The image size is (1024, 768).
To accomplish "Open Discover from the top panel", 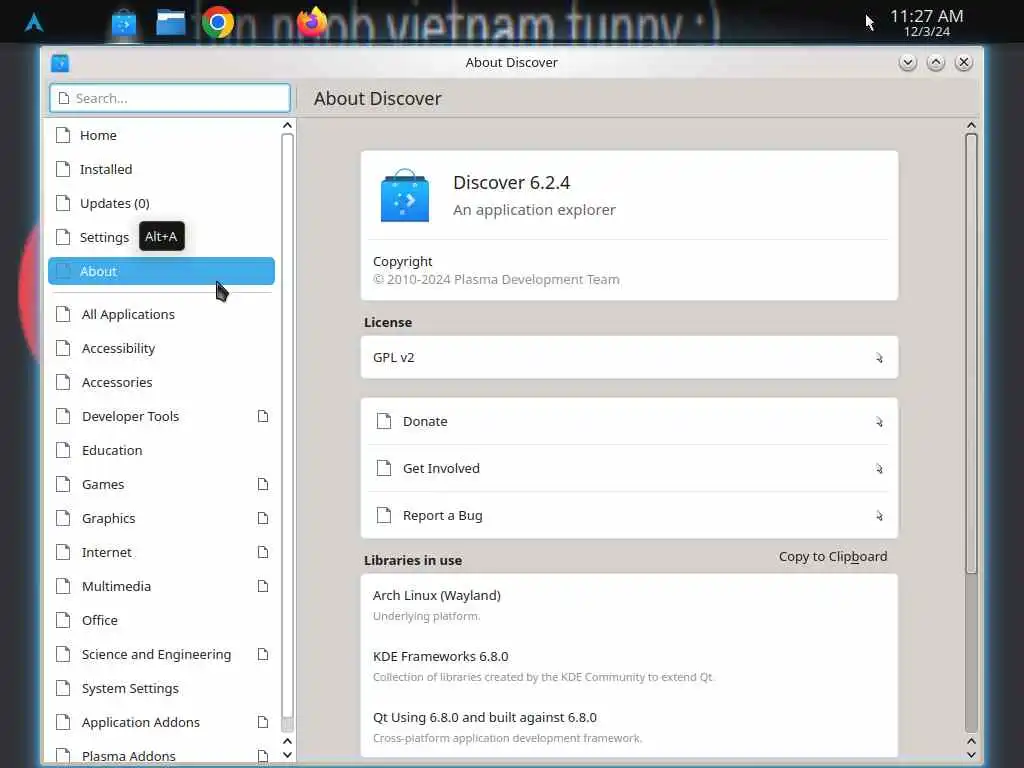I will [123, 24].
